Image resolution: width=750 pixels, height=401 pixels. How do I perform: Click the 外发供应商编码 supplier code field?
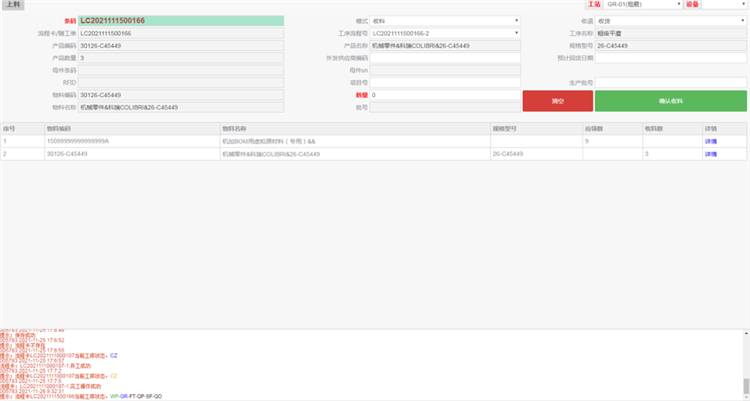tap(445, 58)
